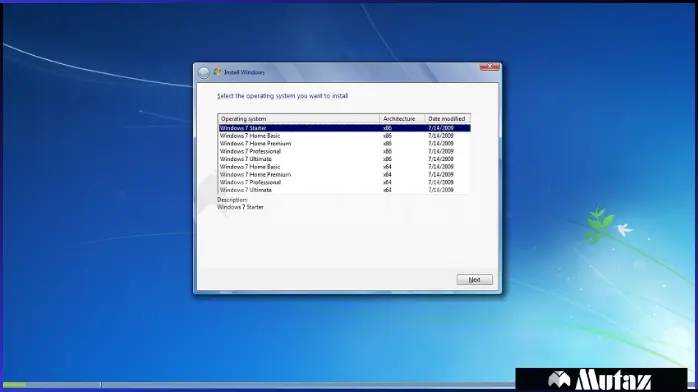This screenshot has width=698, height=392.
Task: Close the Install Windows dialog
Action: pos(489,67)
